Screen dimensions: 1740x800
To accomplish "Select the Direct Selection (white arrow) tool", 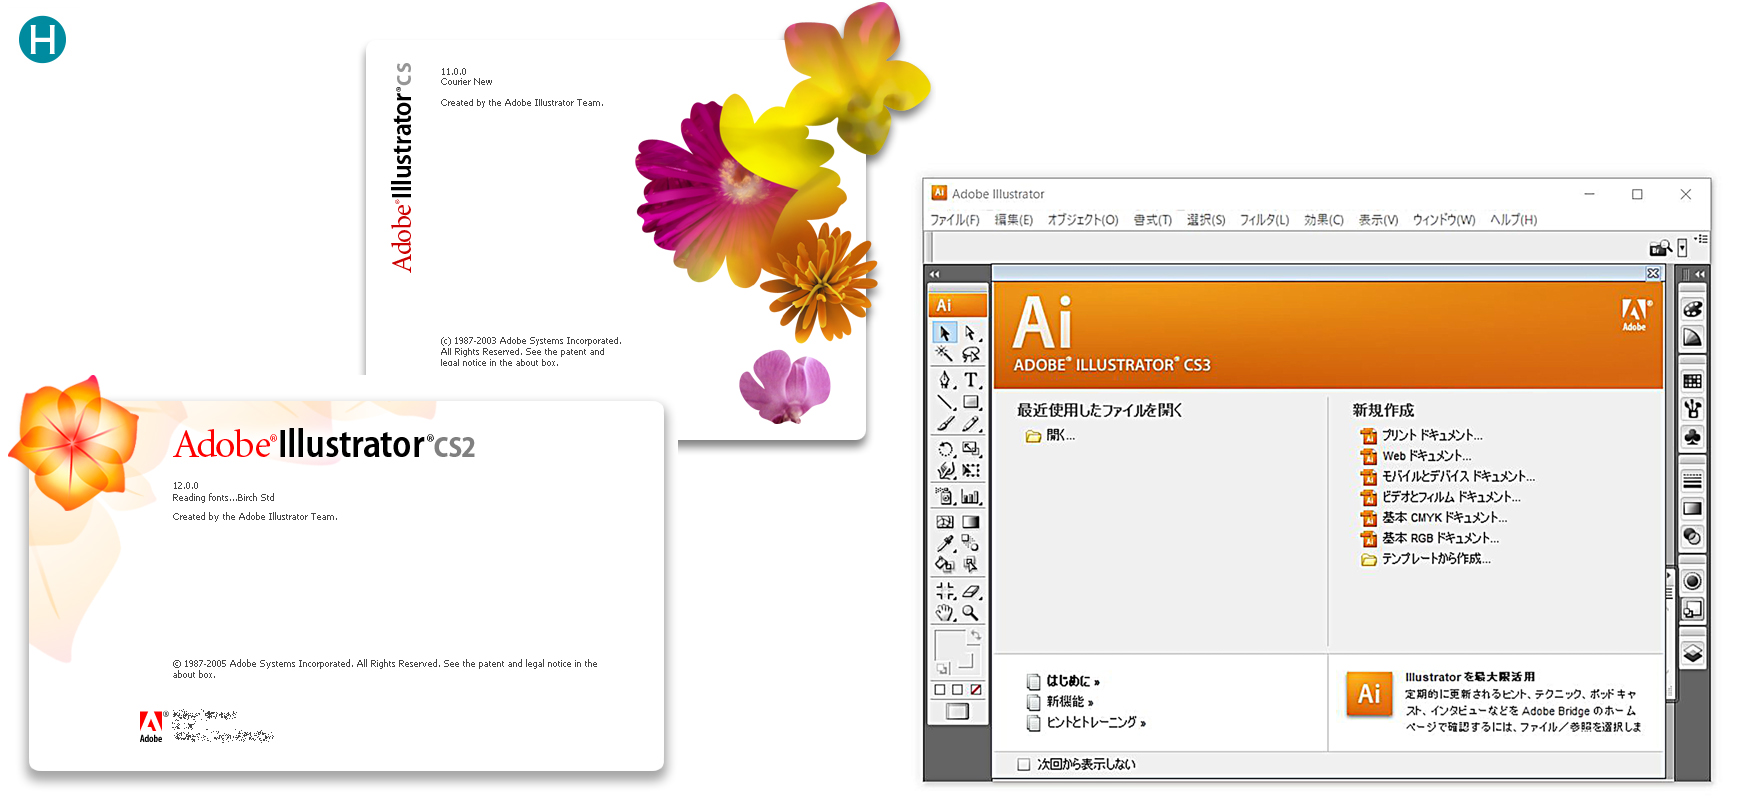I will 970,333.
